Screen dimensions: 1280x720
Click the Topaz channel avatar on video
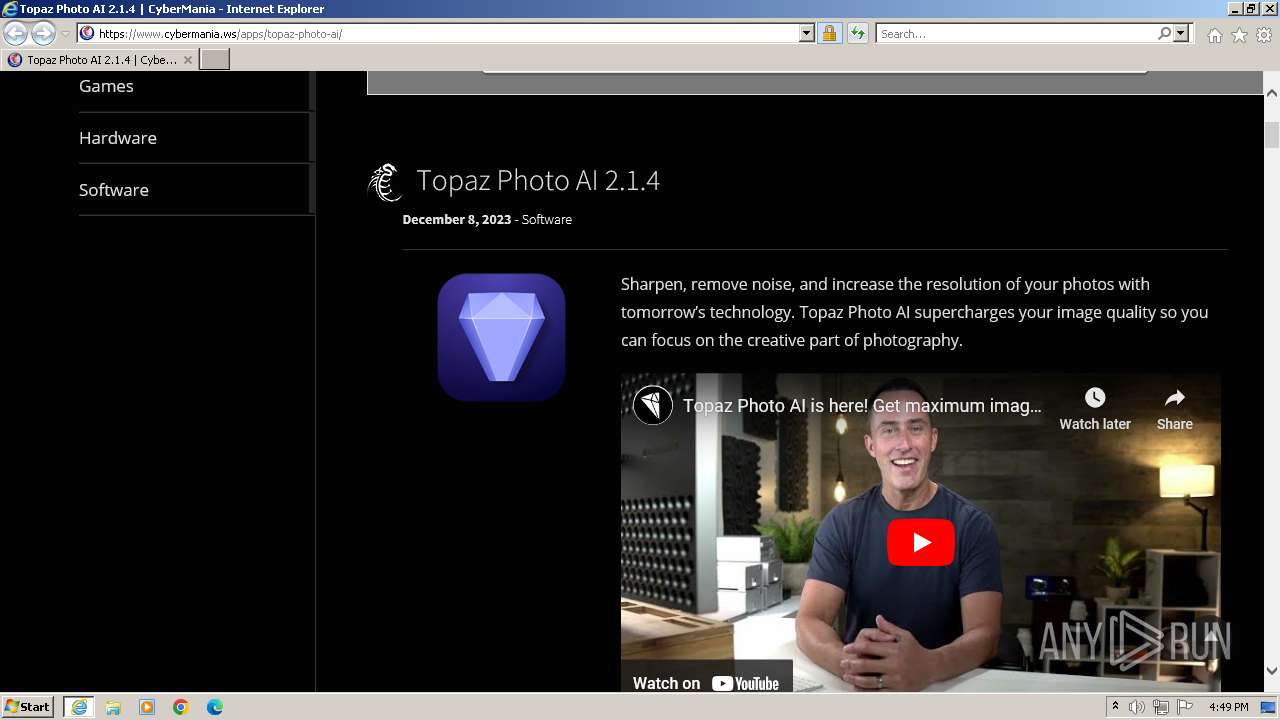coord(653,405)
